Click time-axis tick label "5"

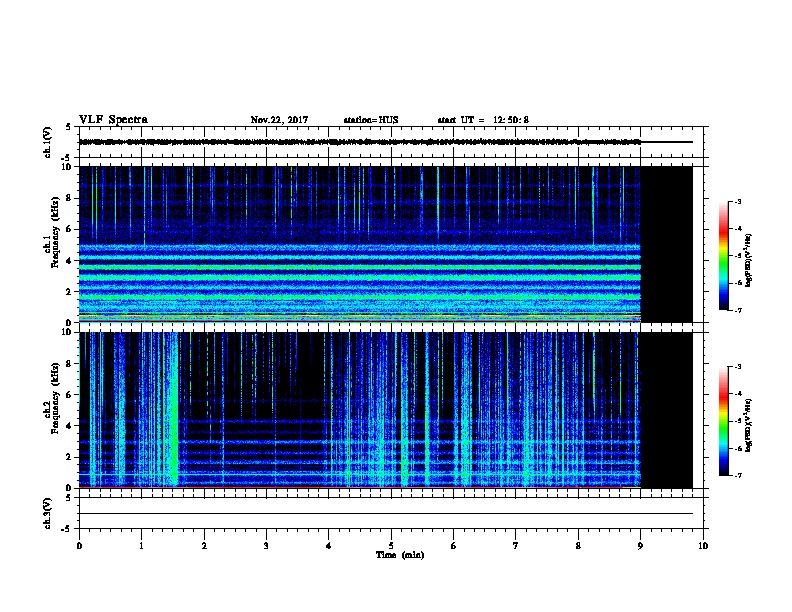391,546
